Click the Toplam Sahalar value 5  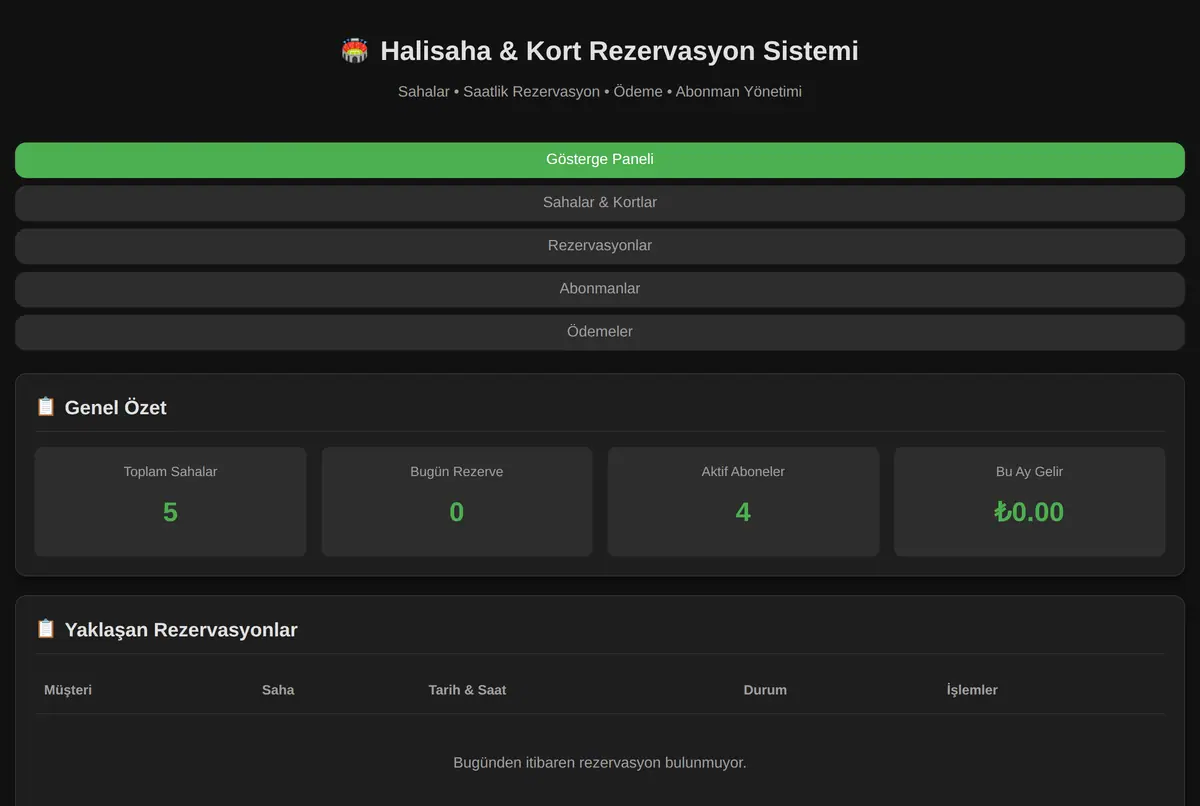pos(170,512)
